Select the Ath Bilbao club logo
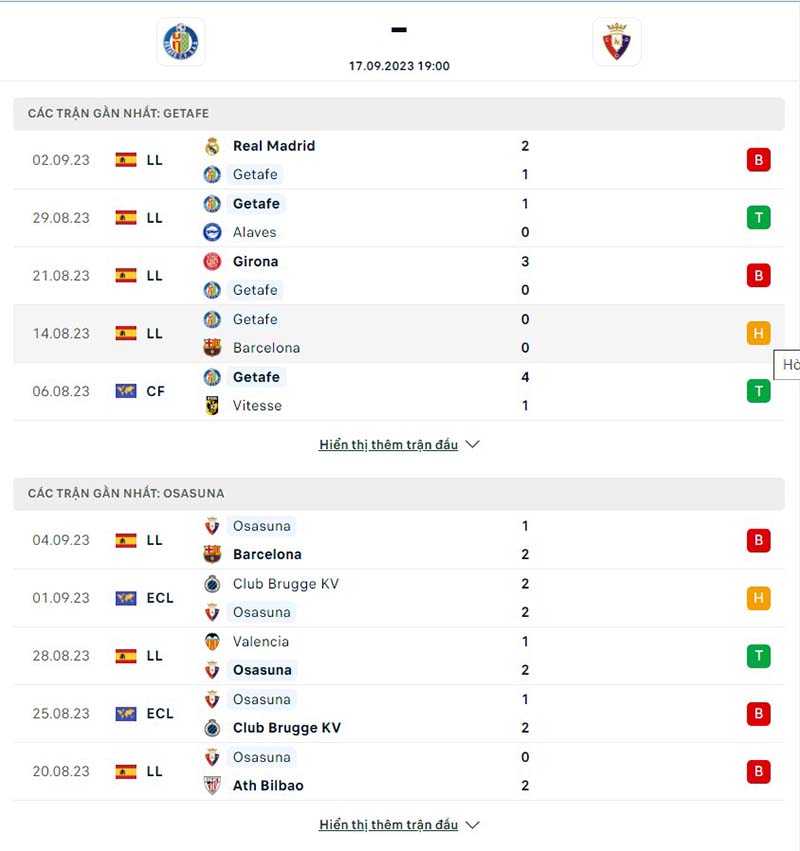 click(x=214, y=785)
